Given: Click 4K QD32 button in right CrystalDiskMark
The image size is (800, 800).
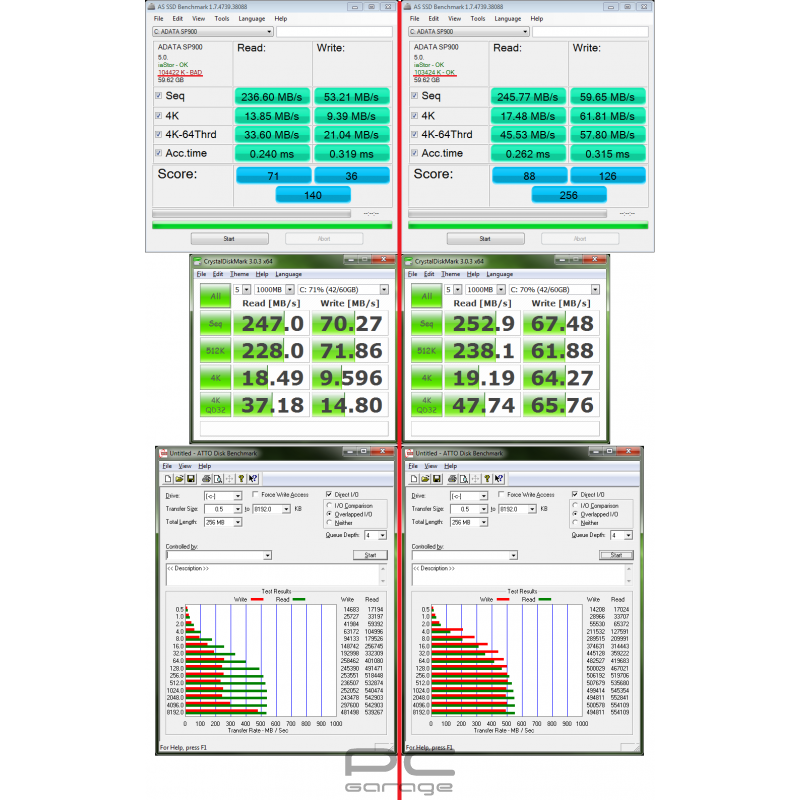Looking at the screenshot, I should (x=427, y=405).
